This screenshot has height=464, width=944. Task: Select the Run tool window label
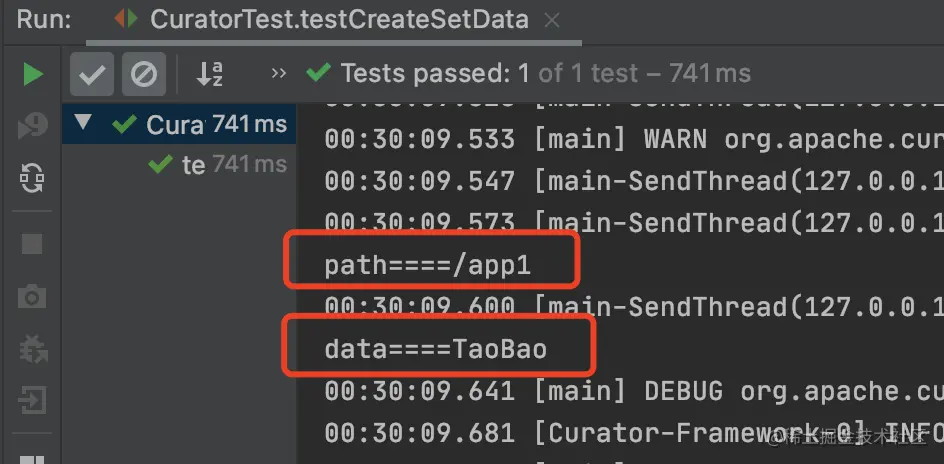[40, 19]
